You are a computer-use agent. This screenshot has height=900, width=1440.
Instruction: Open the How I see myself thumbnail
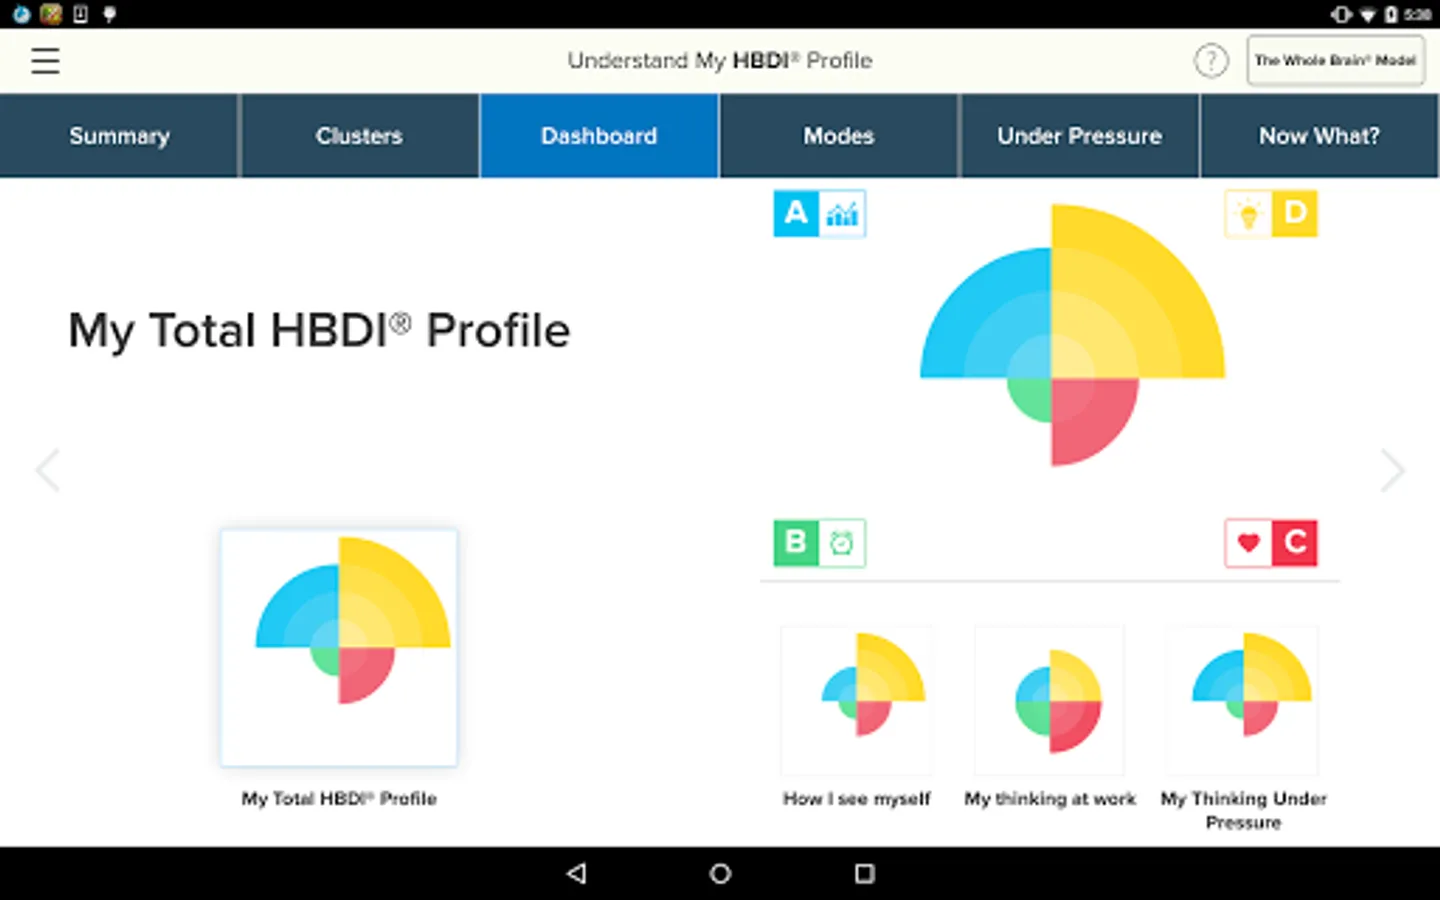pos(857,700)
